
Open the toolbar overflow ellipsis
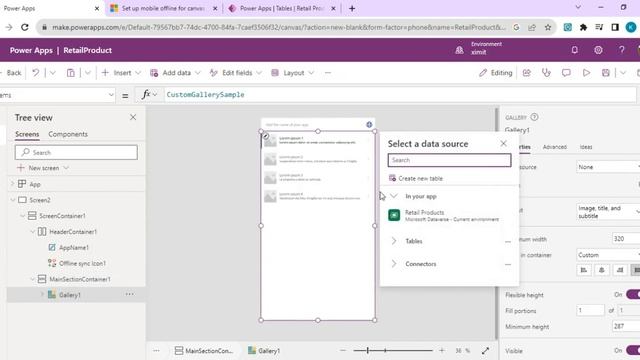[x=327, y=73]
